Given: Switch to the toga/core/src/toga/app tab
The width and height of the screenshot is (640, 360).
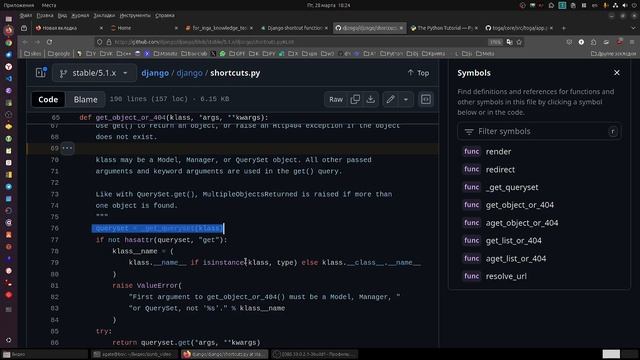Looking at the screenshot, I should pos(518,28).
